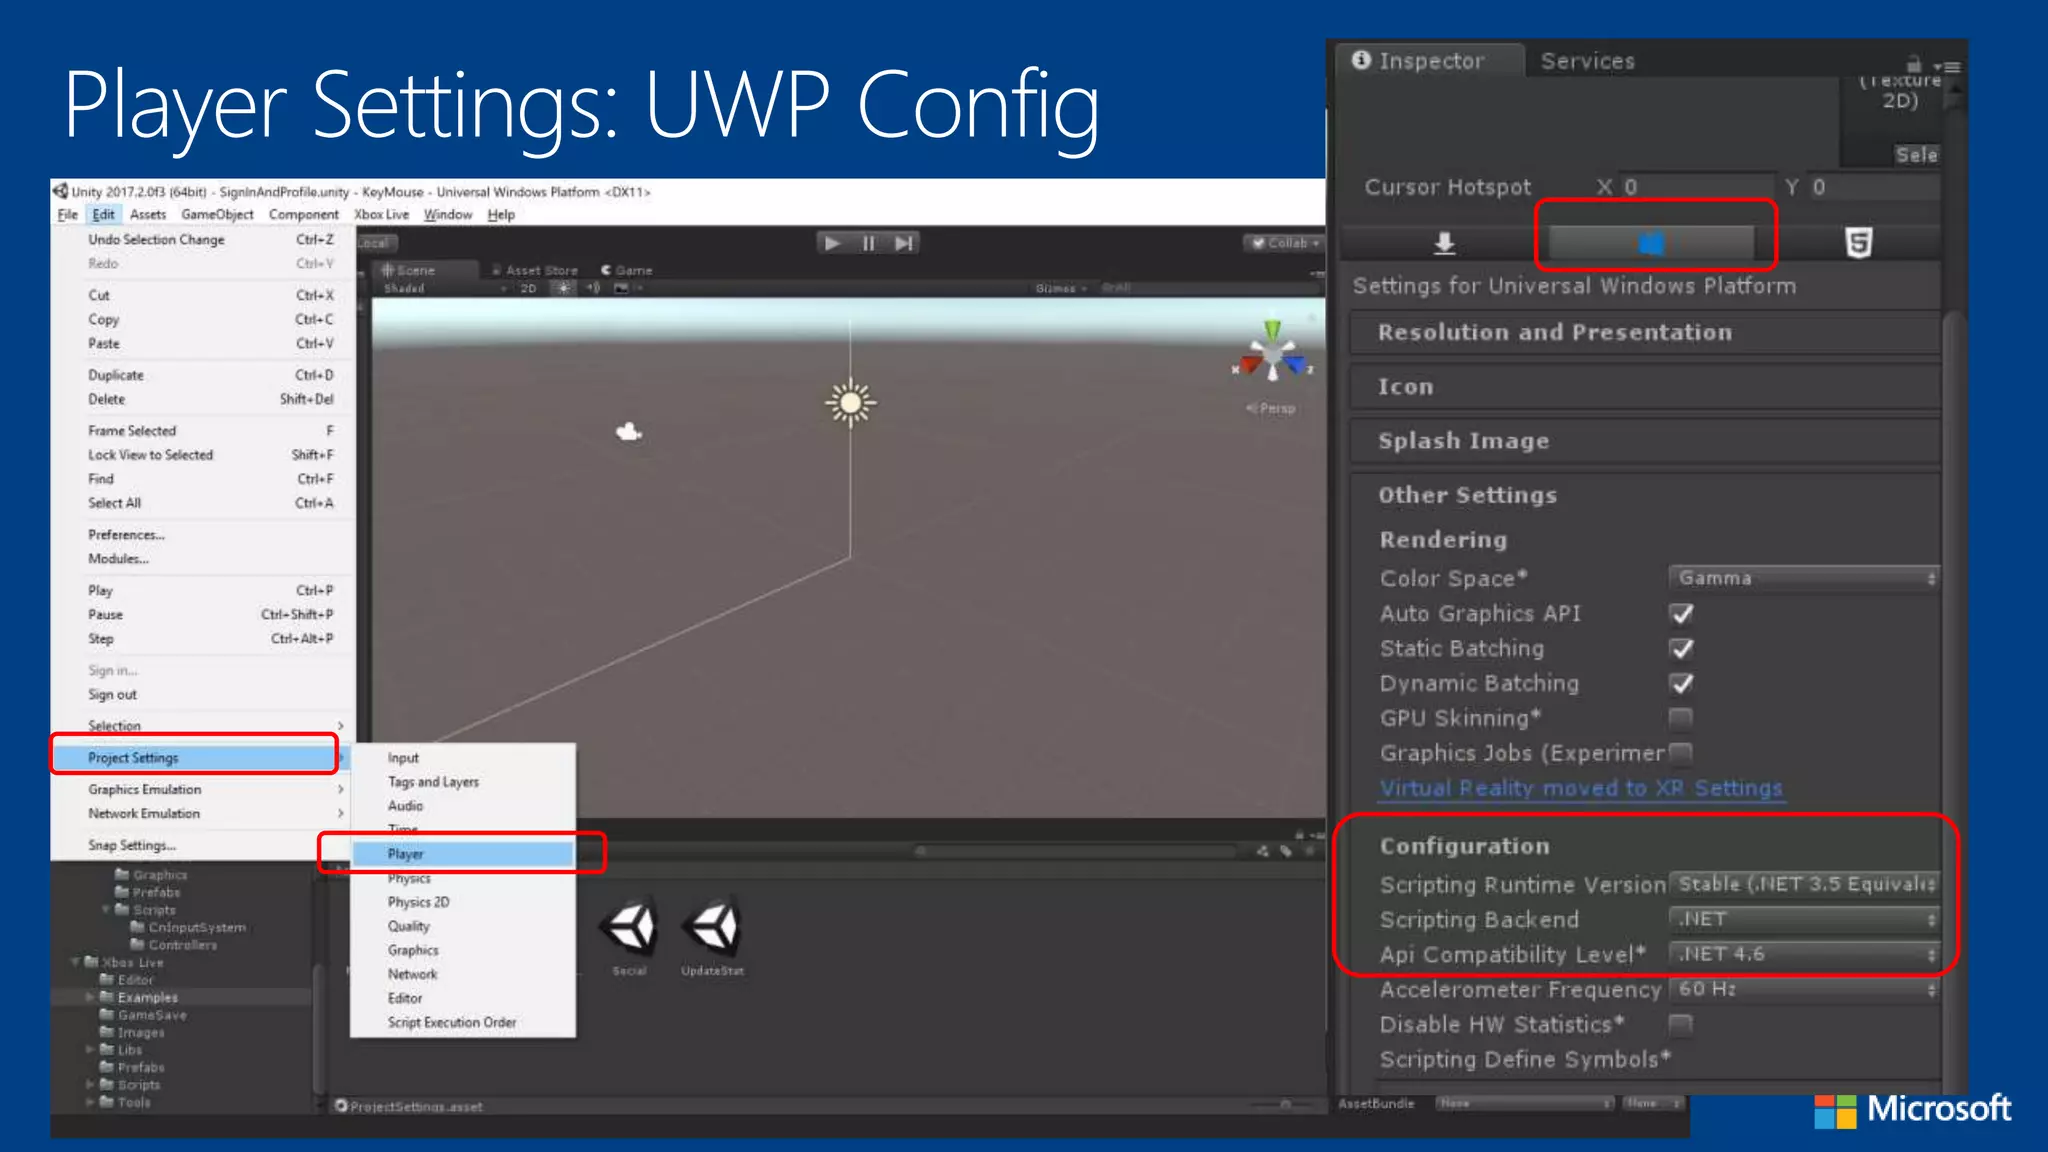Click the camera gizmo in scene view

point(628,432)
